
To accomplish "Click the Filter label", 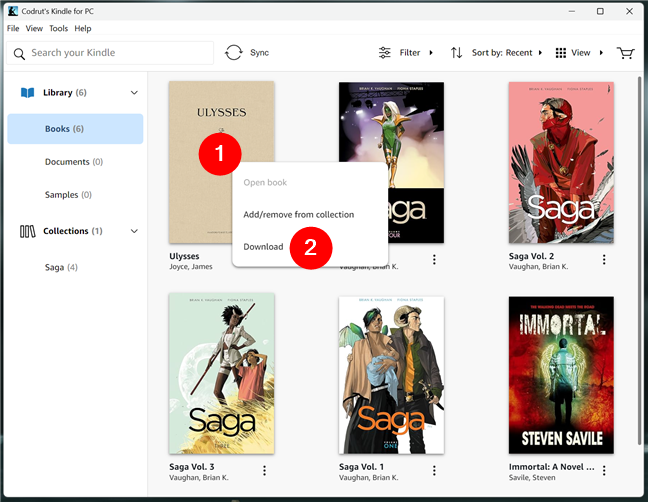I will click(410, 53).
